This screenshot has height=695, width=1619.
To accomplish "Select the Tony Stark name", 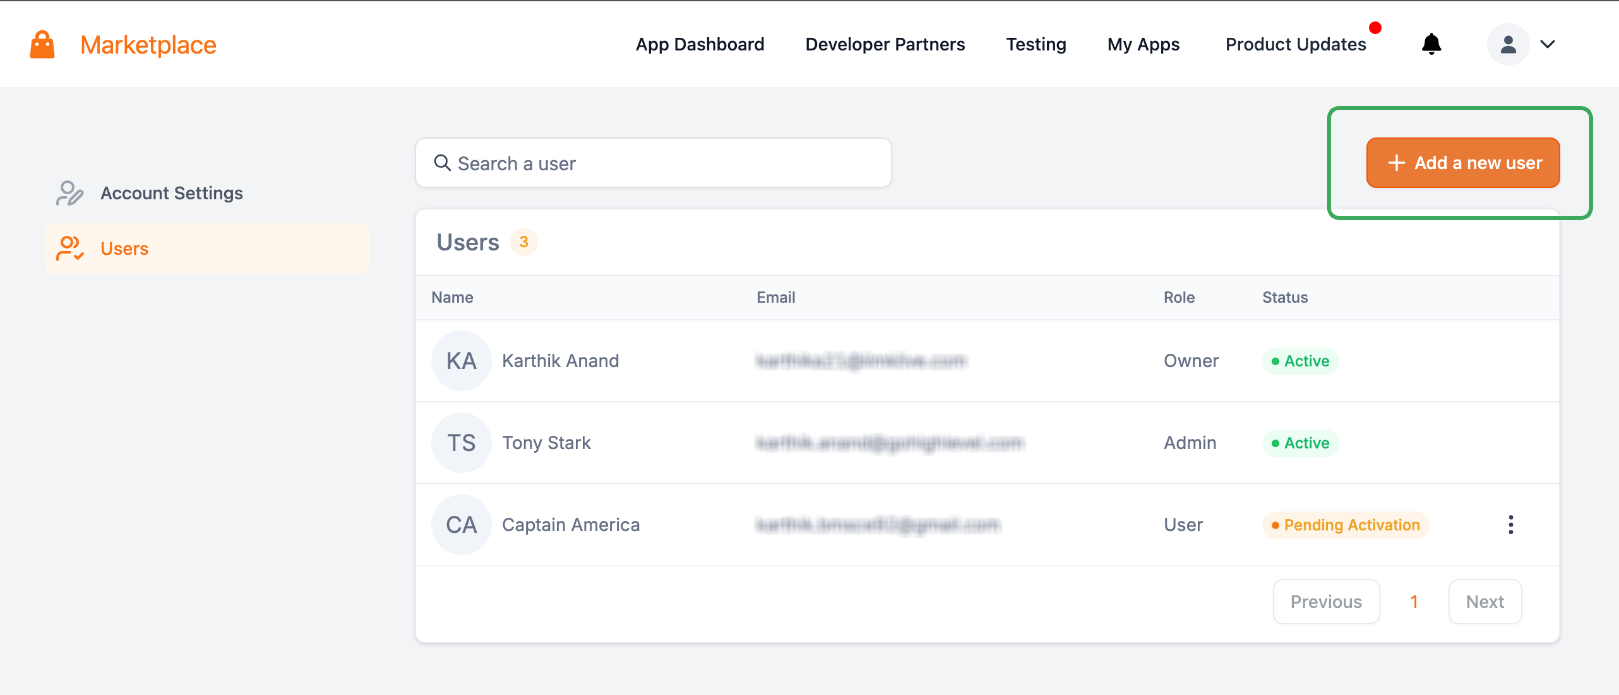I will point(546,443).
